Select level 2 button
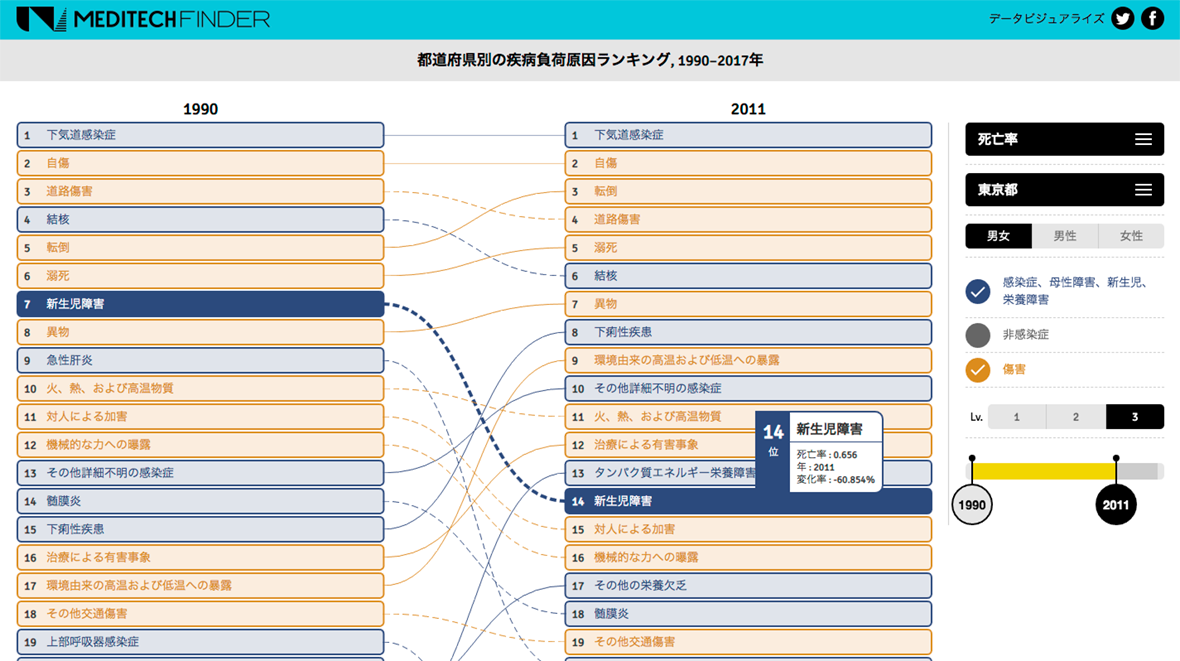 1075,417
